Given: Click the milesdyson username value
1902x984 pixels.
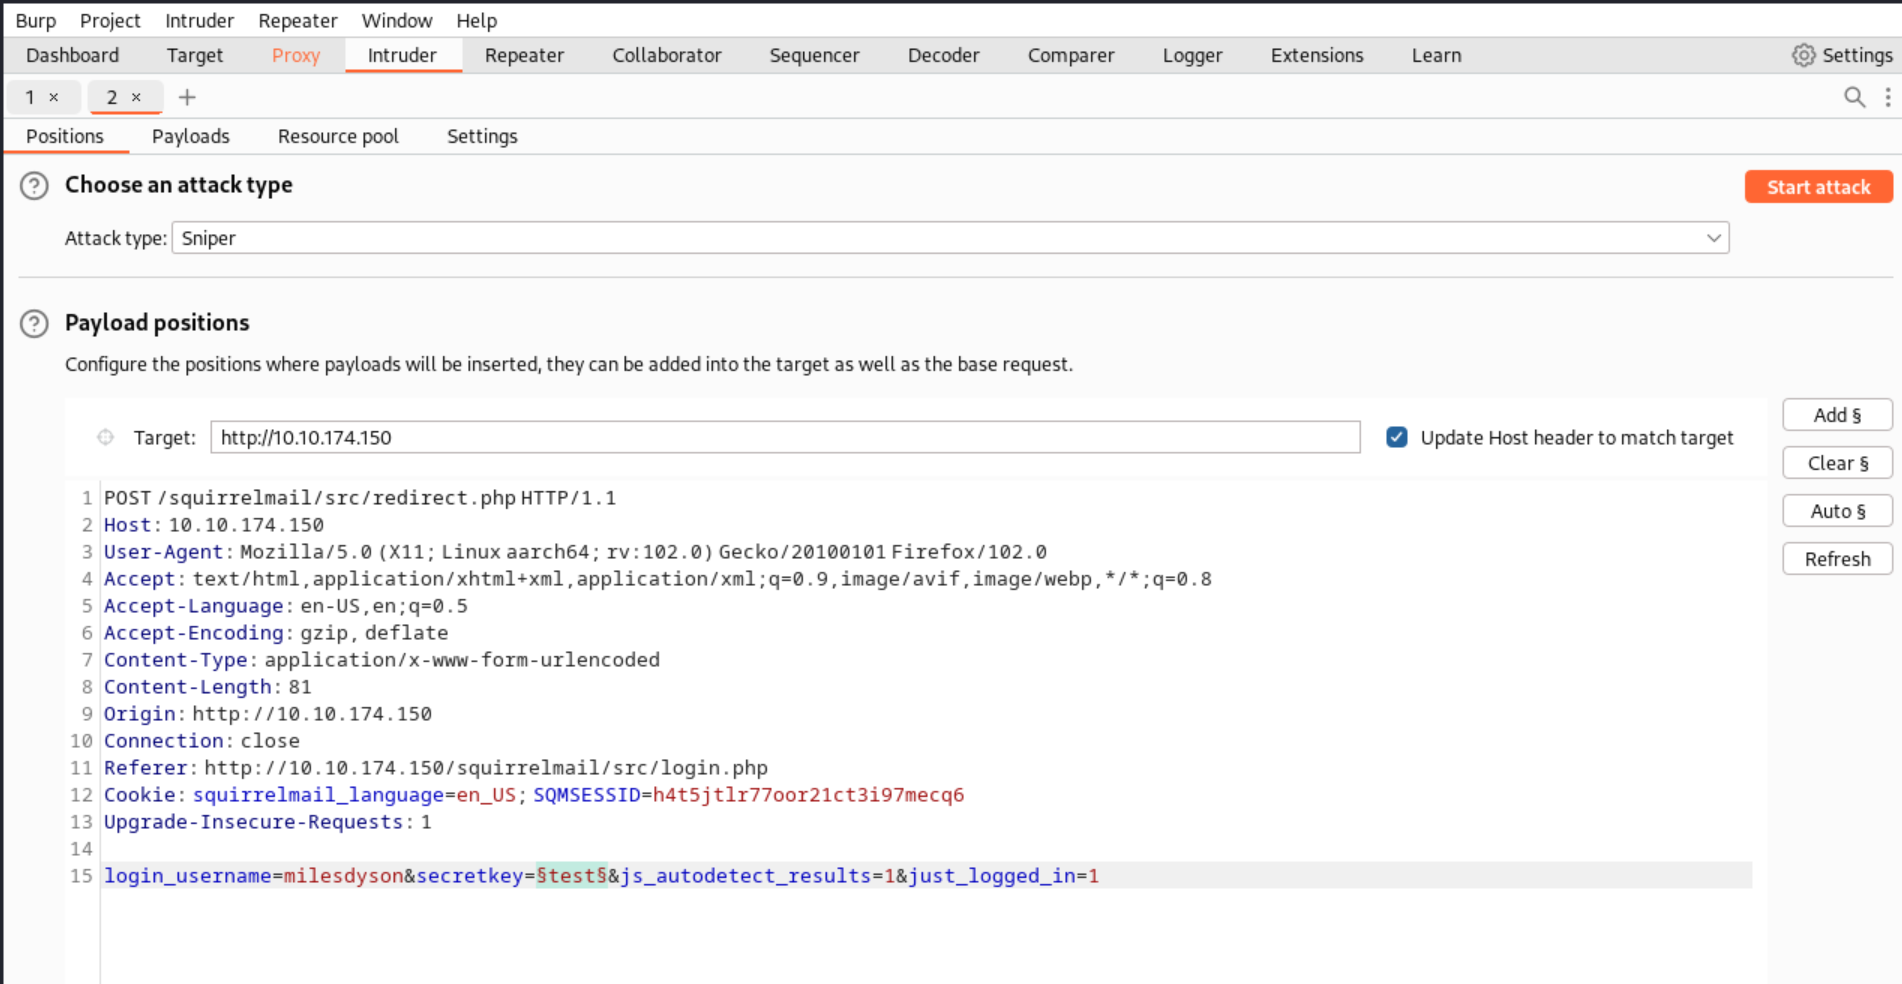Looking at the screenshot, I should (343, 876).
